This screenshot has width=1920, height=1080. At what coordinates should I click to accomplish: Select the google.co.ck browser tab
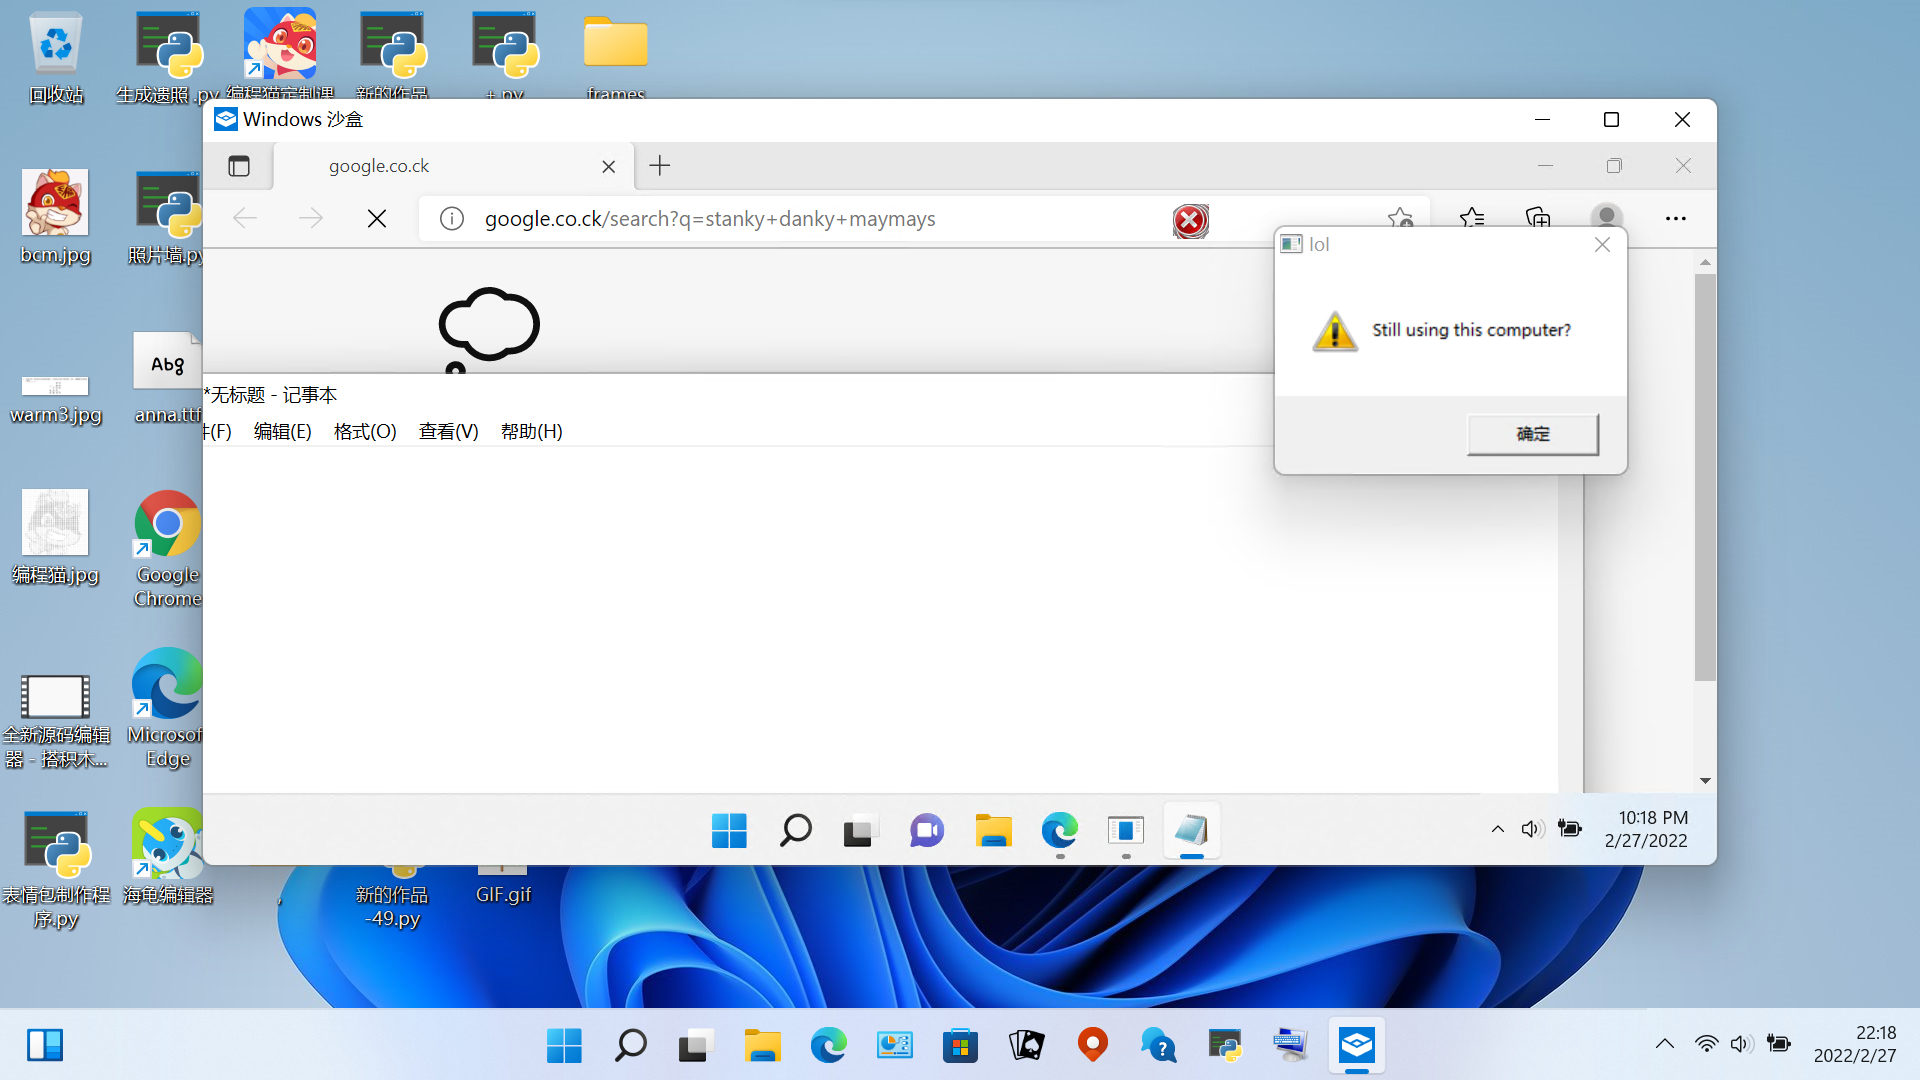pos(454,166)
